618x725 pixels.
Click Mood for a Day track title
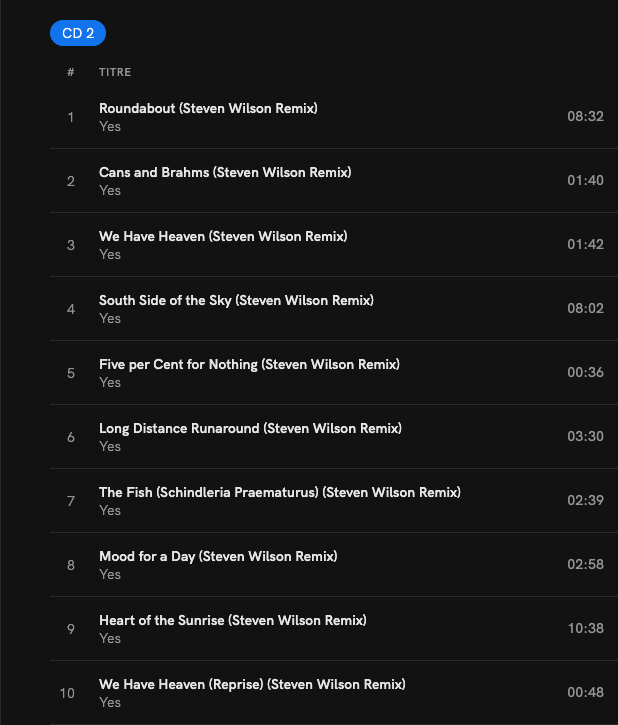218,556
